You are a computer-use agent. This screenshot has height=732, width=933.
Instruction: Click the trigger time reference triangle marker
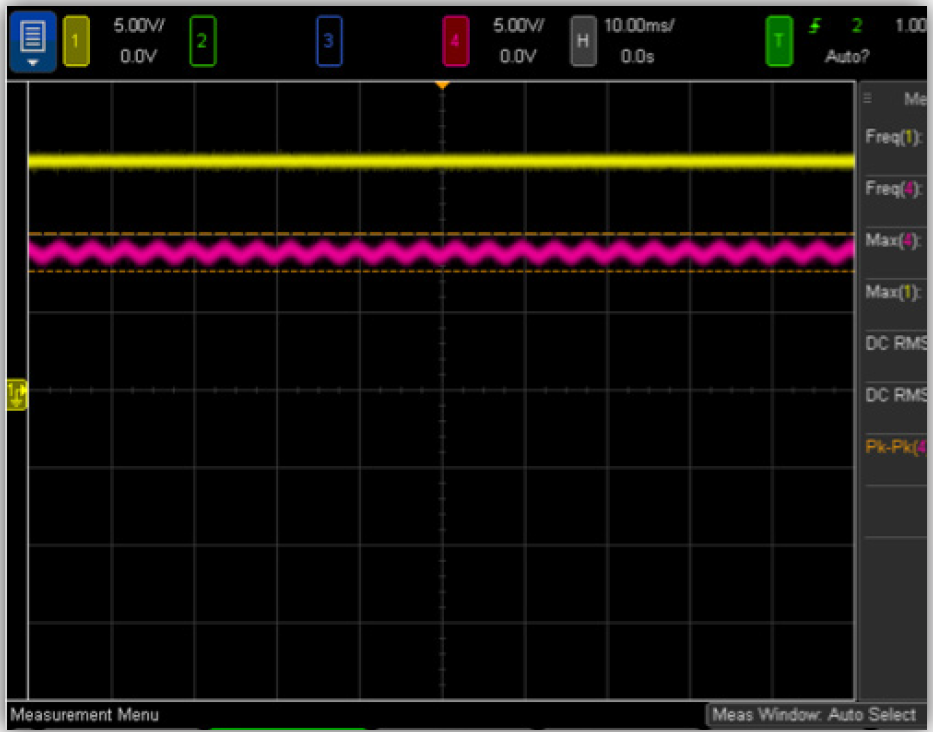[442, 85]
